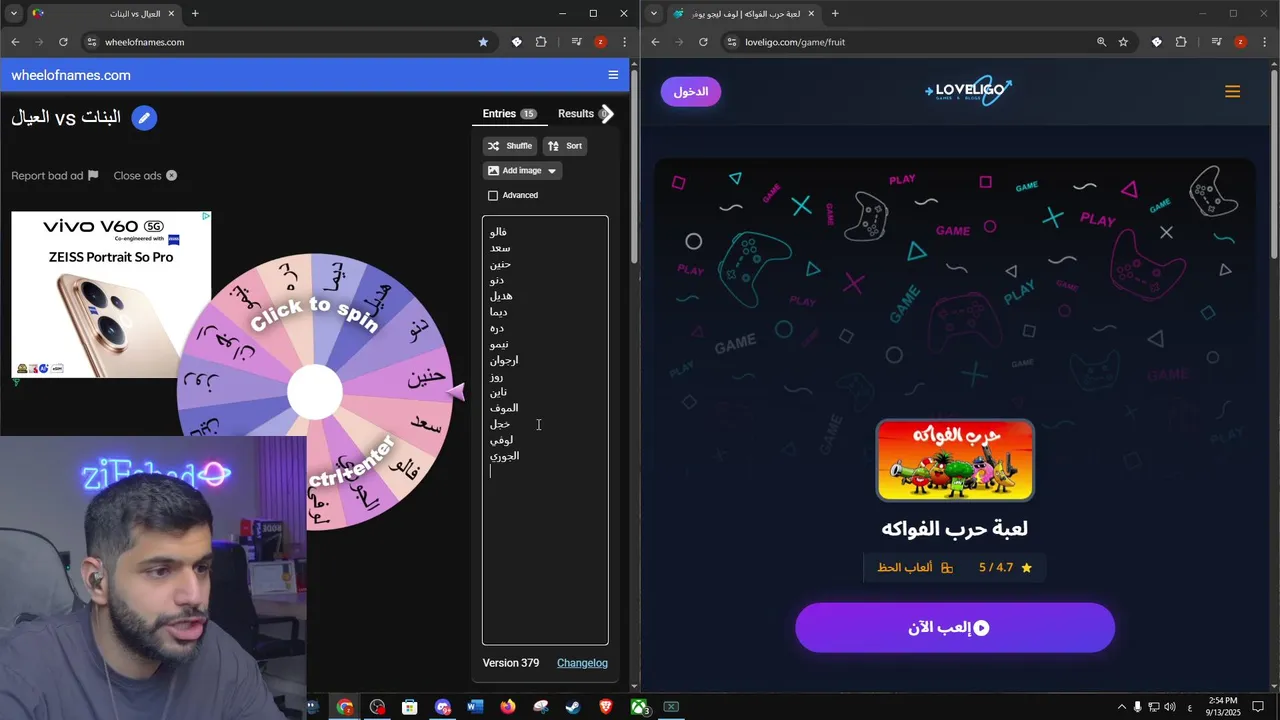Screen dimensions: 1280x720
Task: Sort the wheel entries
Action: click(565, 146)
